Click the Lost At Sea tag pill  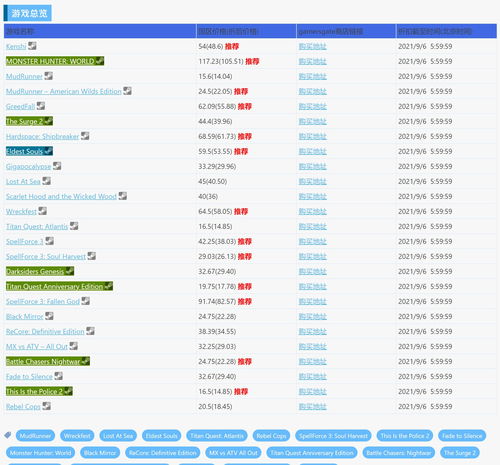pyautogui.click(x=118, y=436)
